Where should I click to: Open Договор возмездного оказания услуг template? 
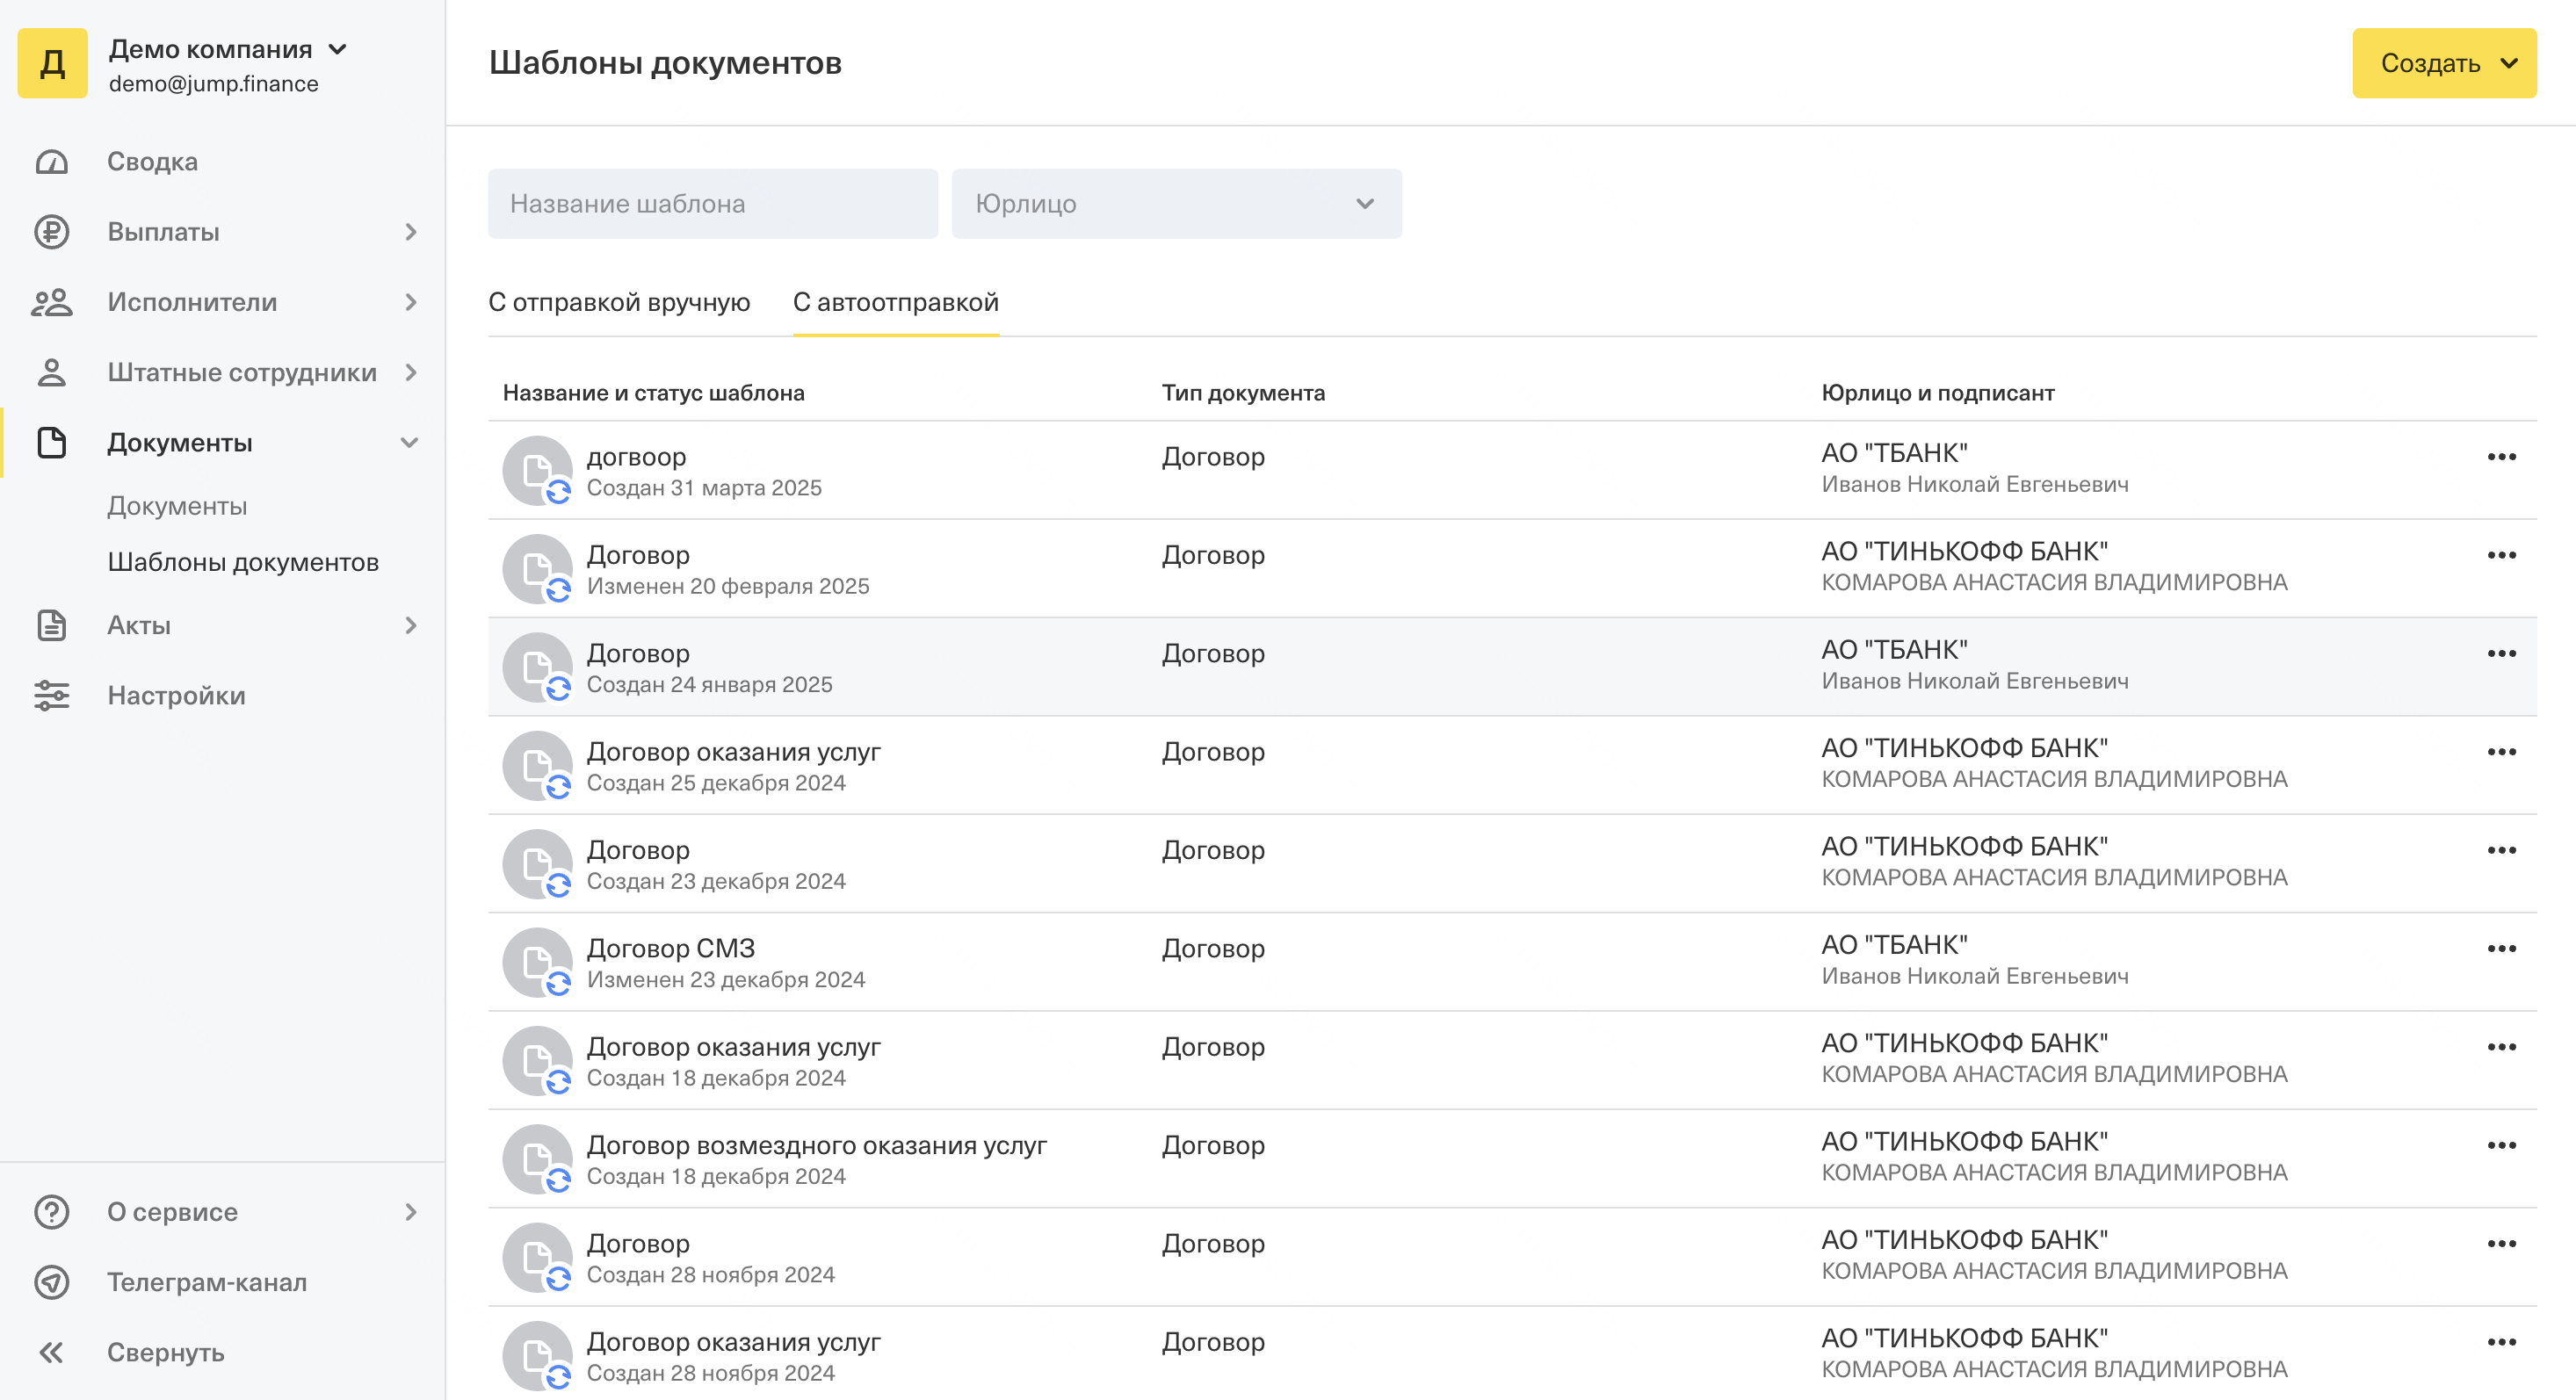(816, 1144)
